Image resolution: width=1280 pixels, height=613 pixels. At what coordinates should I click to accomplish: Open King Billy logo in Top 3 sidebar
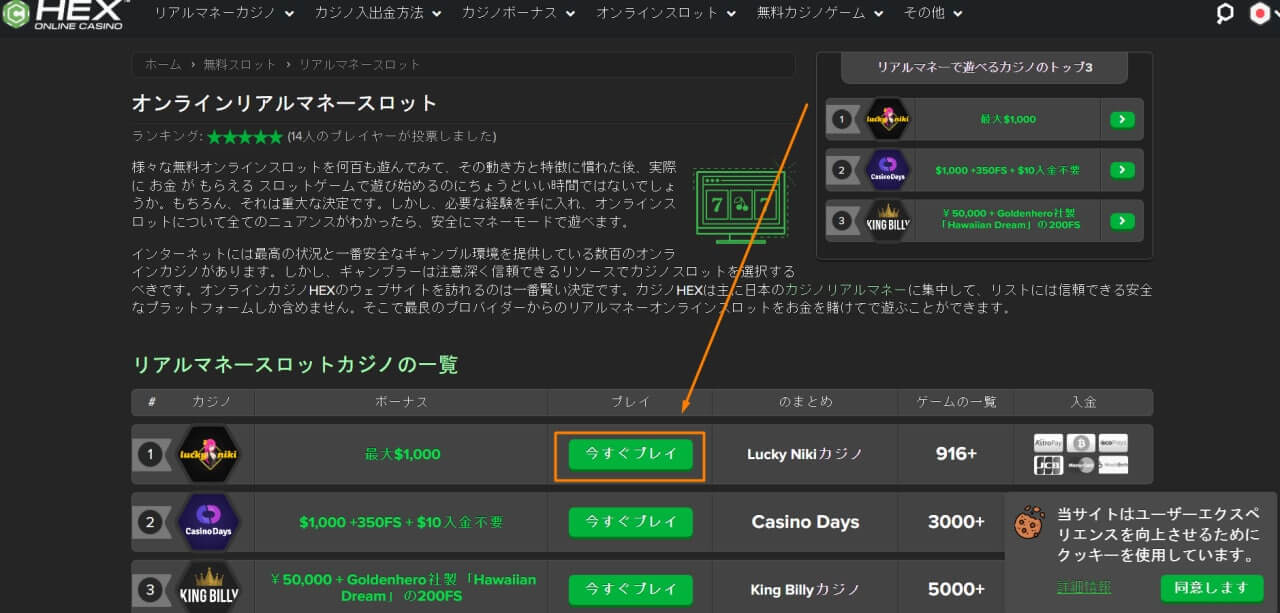(x=886, y=221)
